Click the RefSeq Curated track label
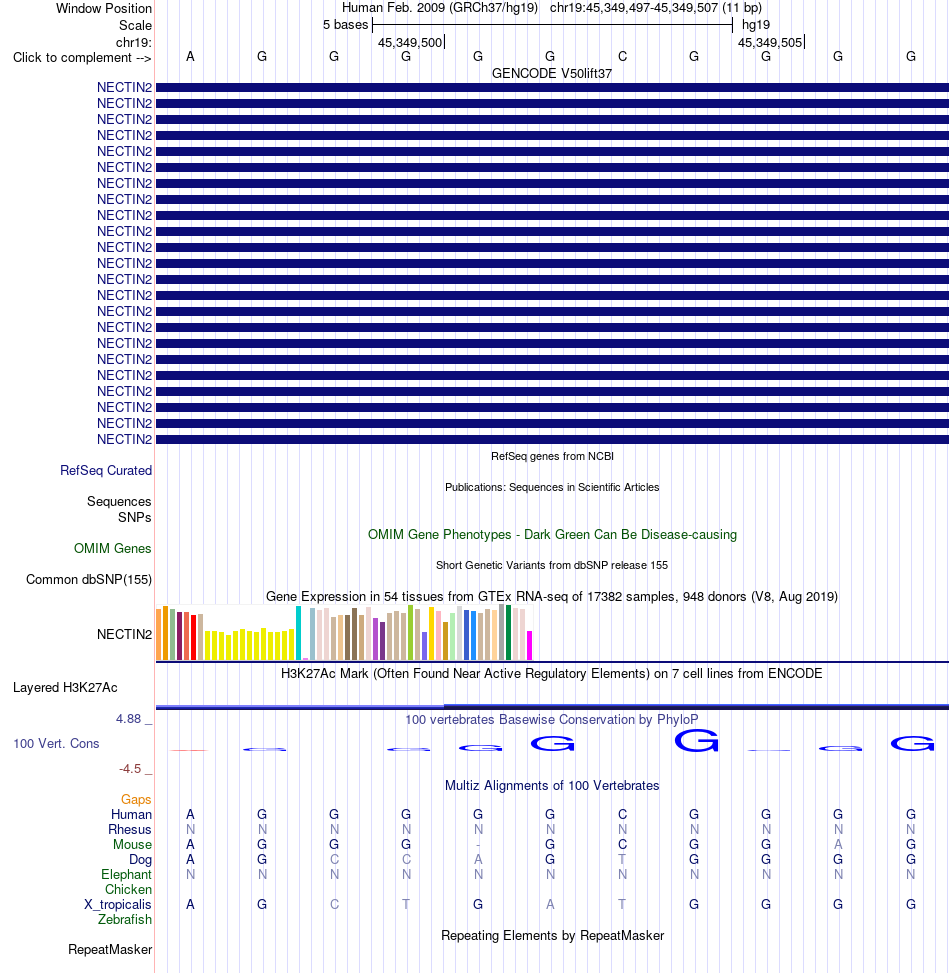 (106, 470)
